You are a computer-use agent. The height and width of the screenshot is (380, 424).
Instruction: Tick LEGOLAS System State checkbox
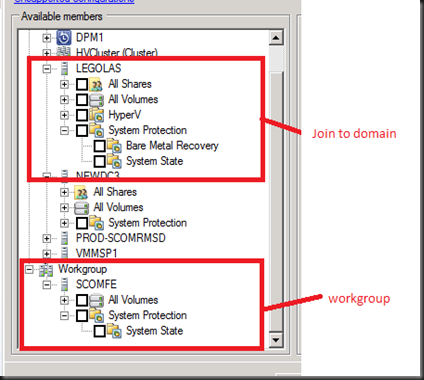point(100,161)
